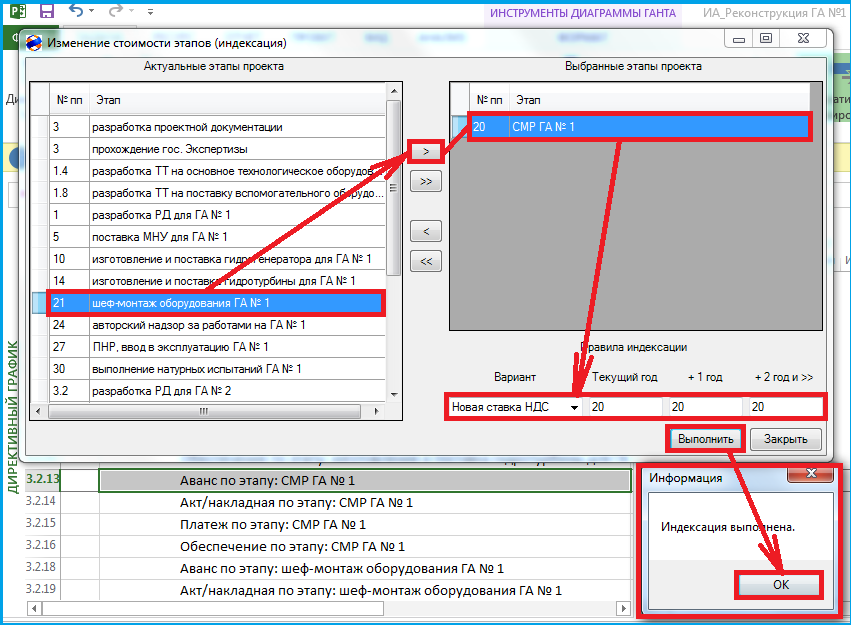Click the Undo arrow icon

point(76,10)
